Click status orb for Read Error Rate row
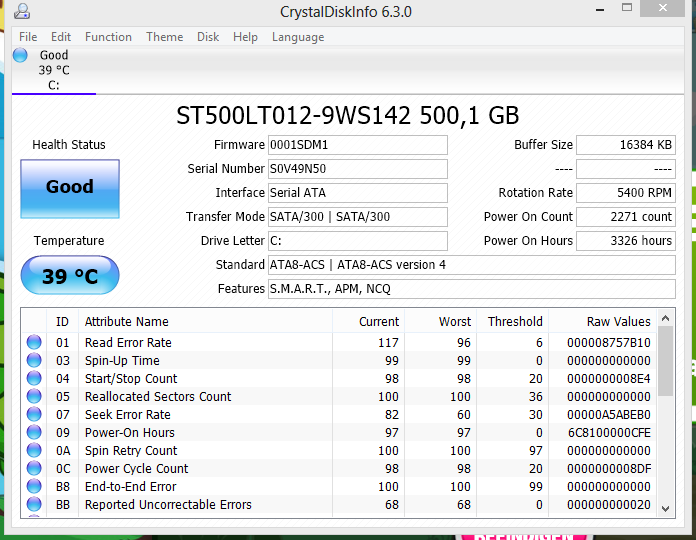The height and width of the screenshot is (540, 696). coord(34,342)
